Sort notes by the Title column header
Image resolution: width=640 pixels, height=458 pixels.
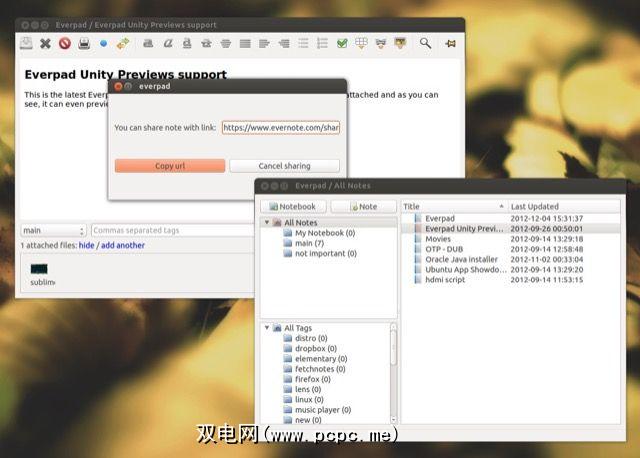(453, 207)
